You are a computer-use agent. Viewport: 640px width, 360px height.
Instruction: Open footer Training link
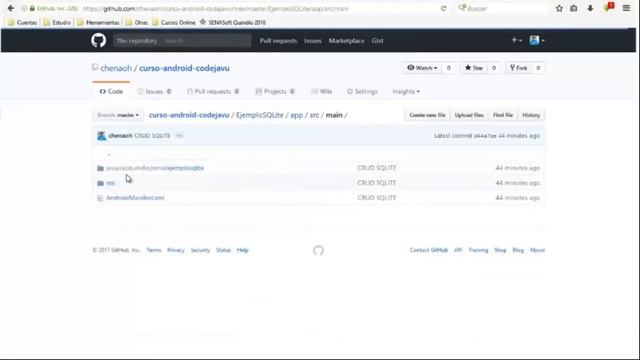(478, 250)
